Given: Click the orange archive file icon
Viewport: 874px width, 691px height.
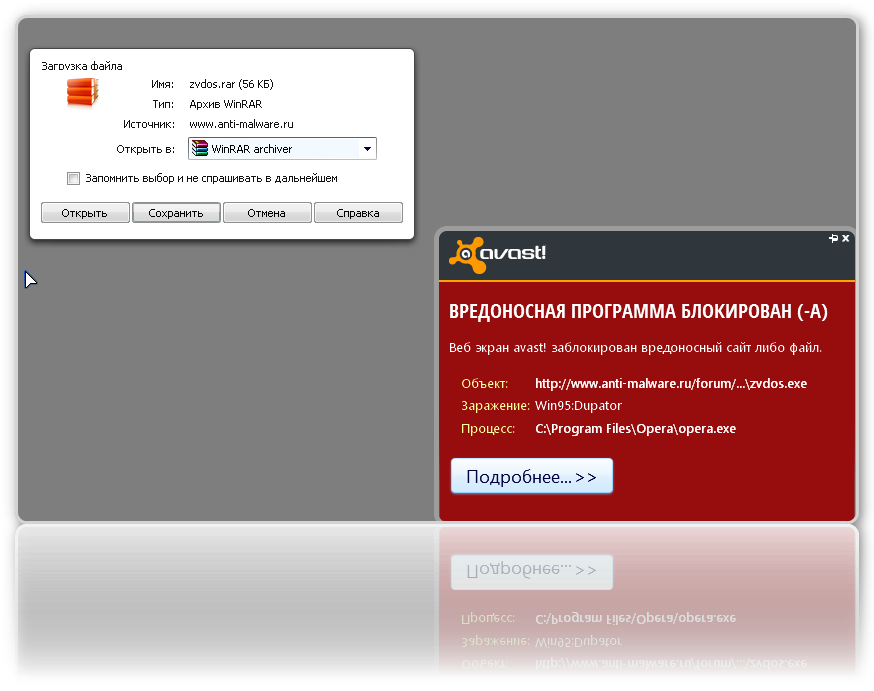Looking at the screenshot, I should click(82, 92).
